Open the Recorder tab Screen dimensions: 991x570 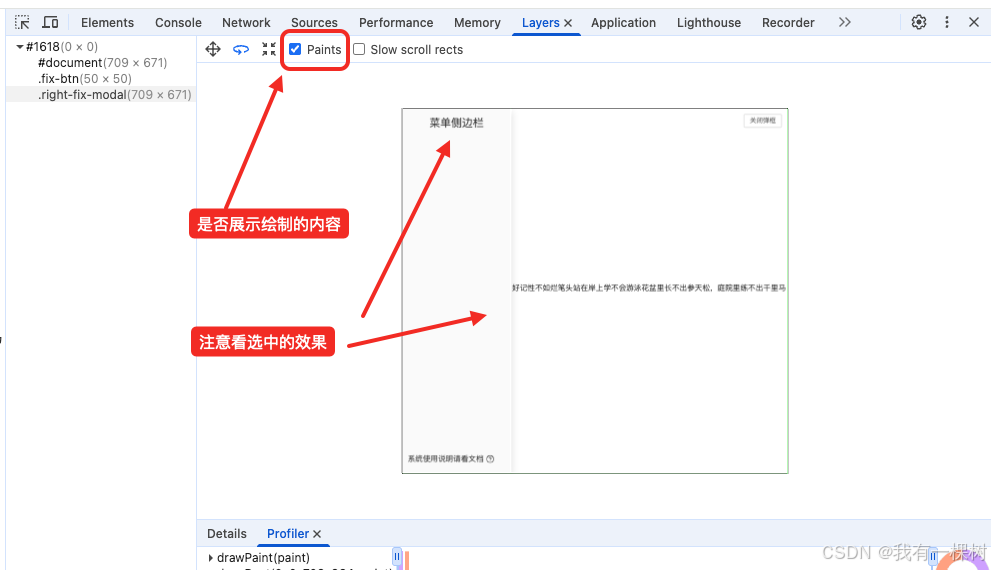pos(788,23)
